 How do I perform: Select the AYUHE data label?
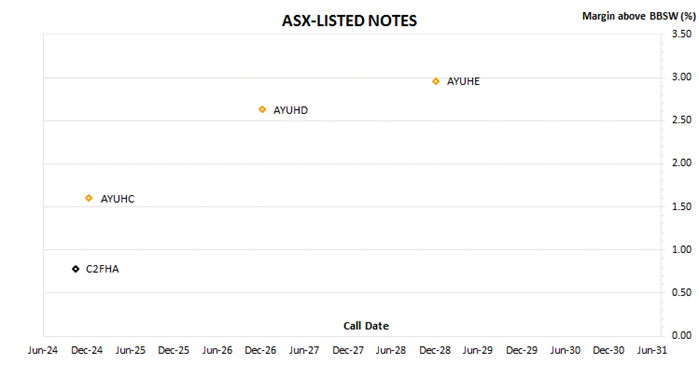(x=463, y=82)
